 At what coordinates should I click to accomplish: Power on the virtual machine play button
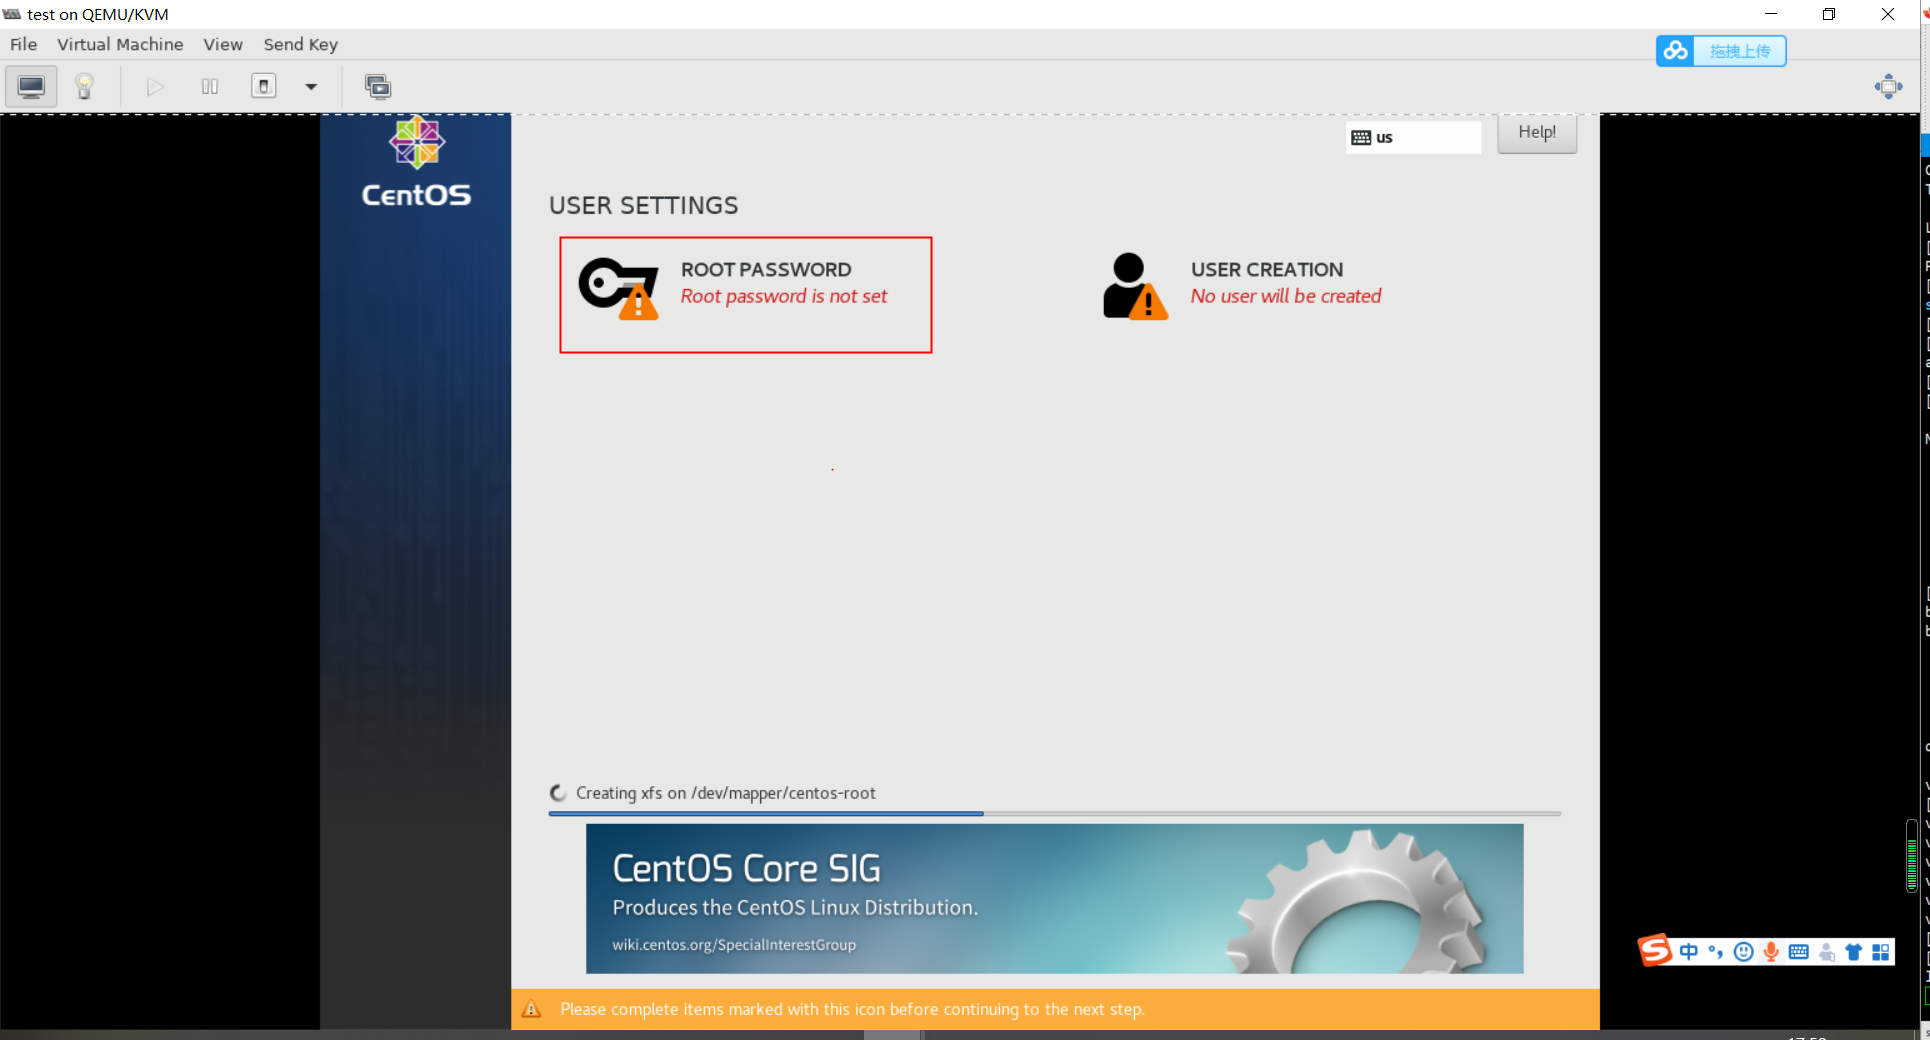coord(155,87)
